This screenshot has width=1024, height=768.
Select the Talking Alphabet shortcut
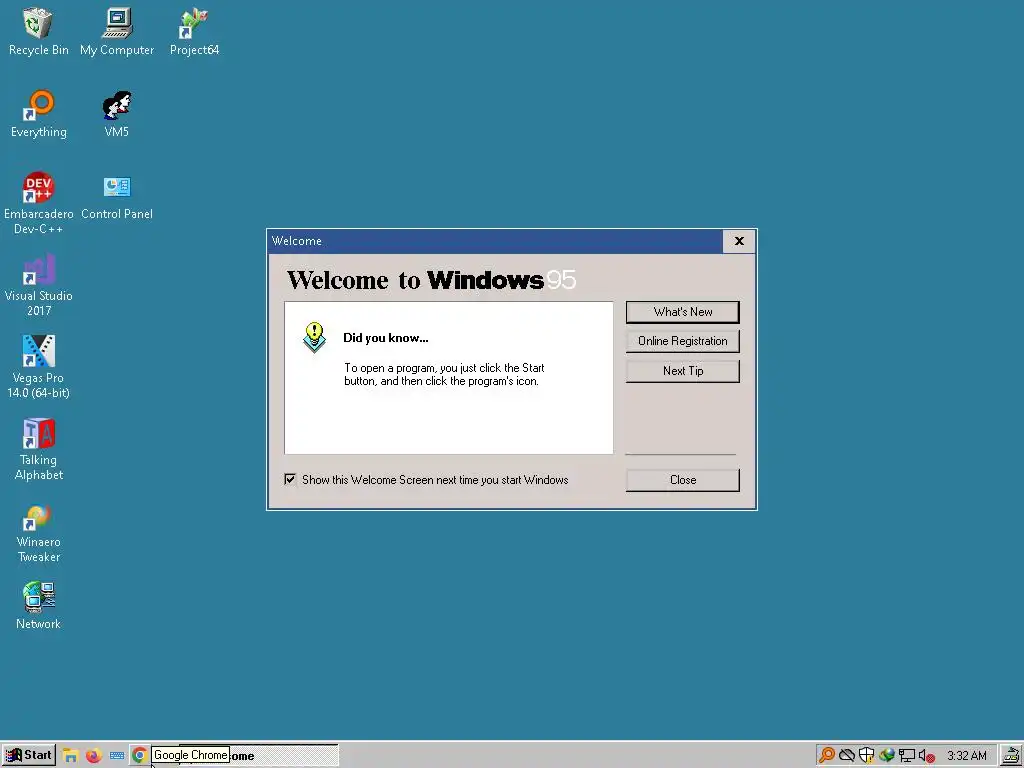point(39,449)
